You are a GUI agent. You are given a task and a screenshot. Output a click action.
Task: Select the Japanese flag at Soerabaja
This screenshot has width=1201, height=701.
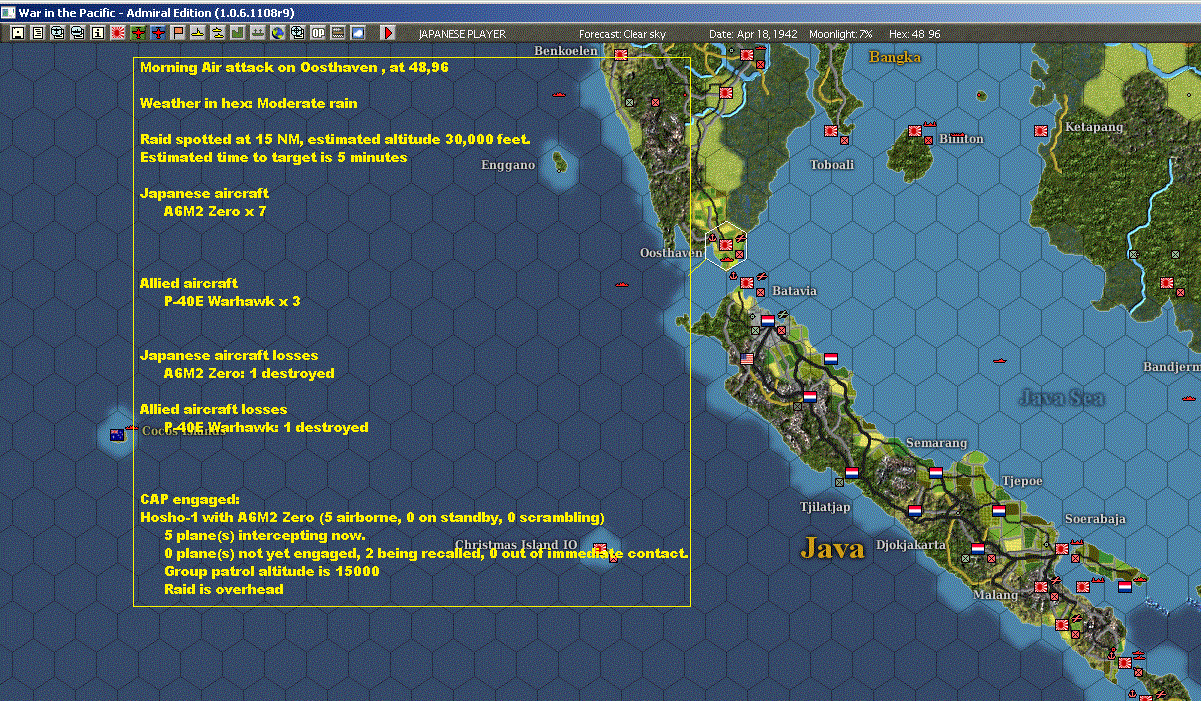tap(1062, 548)
